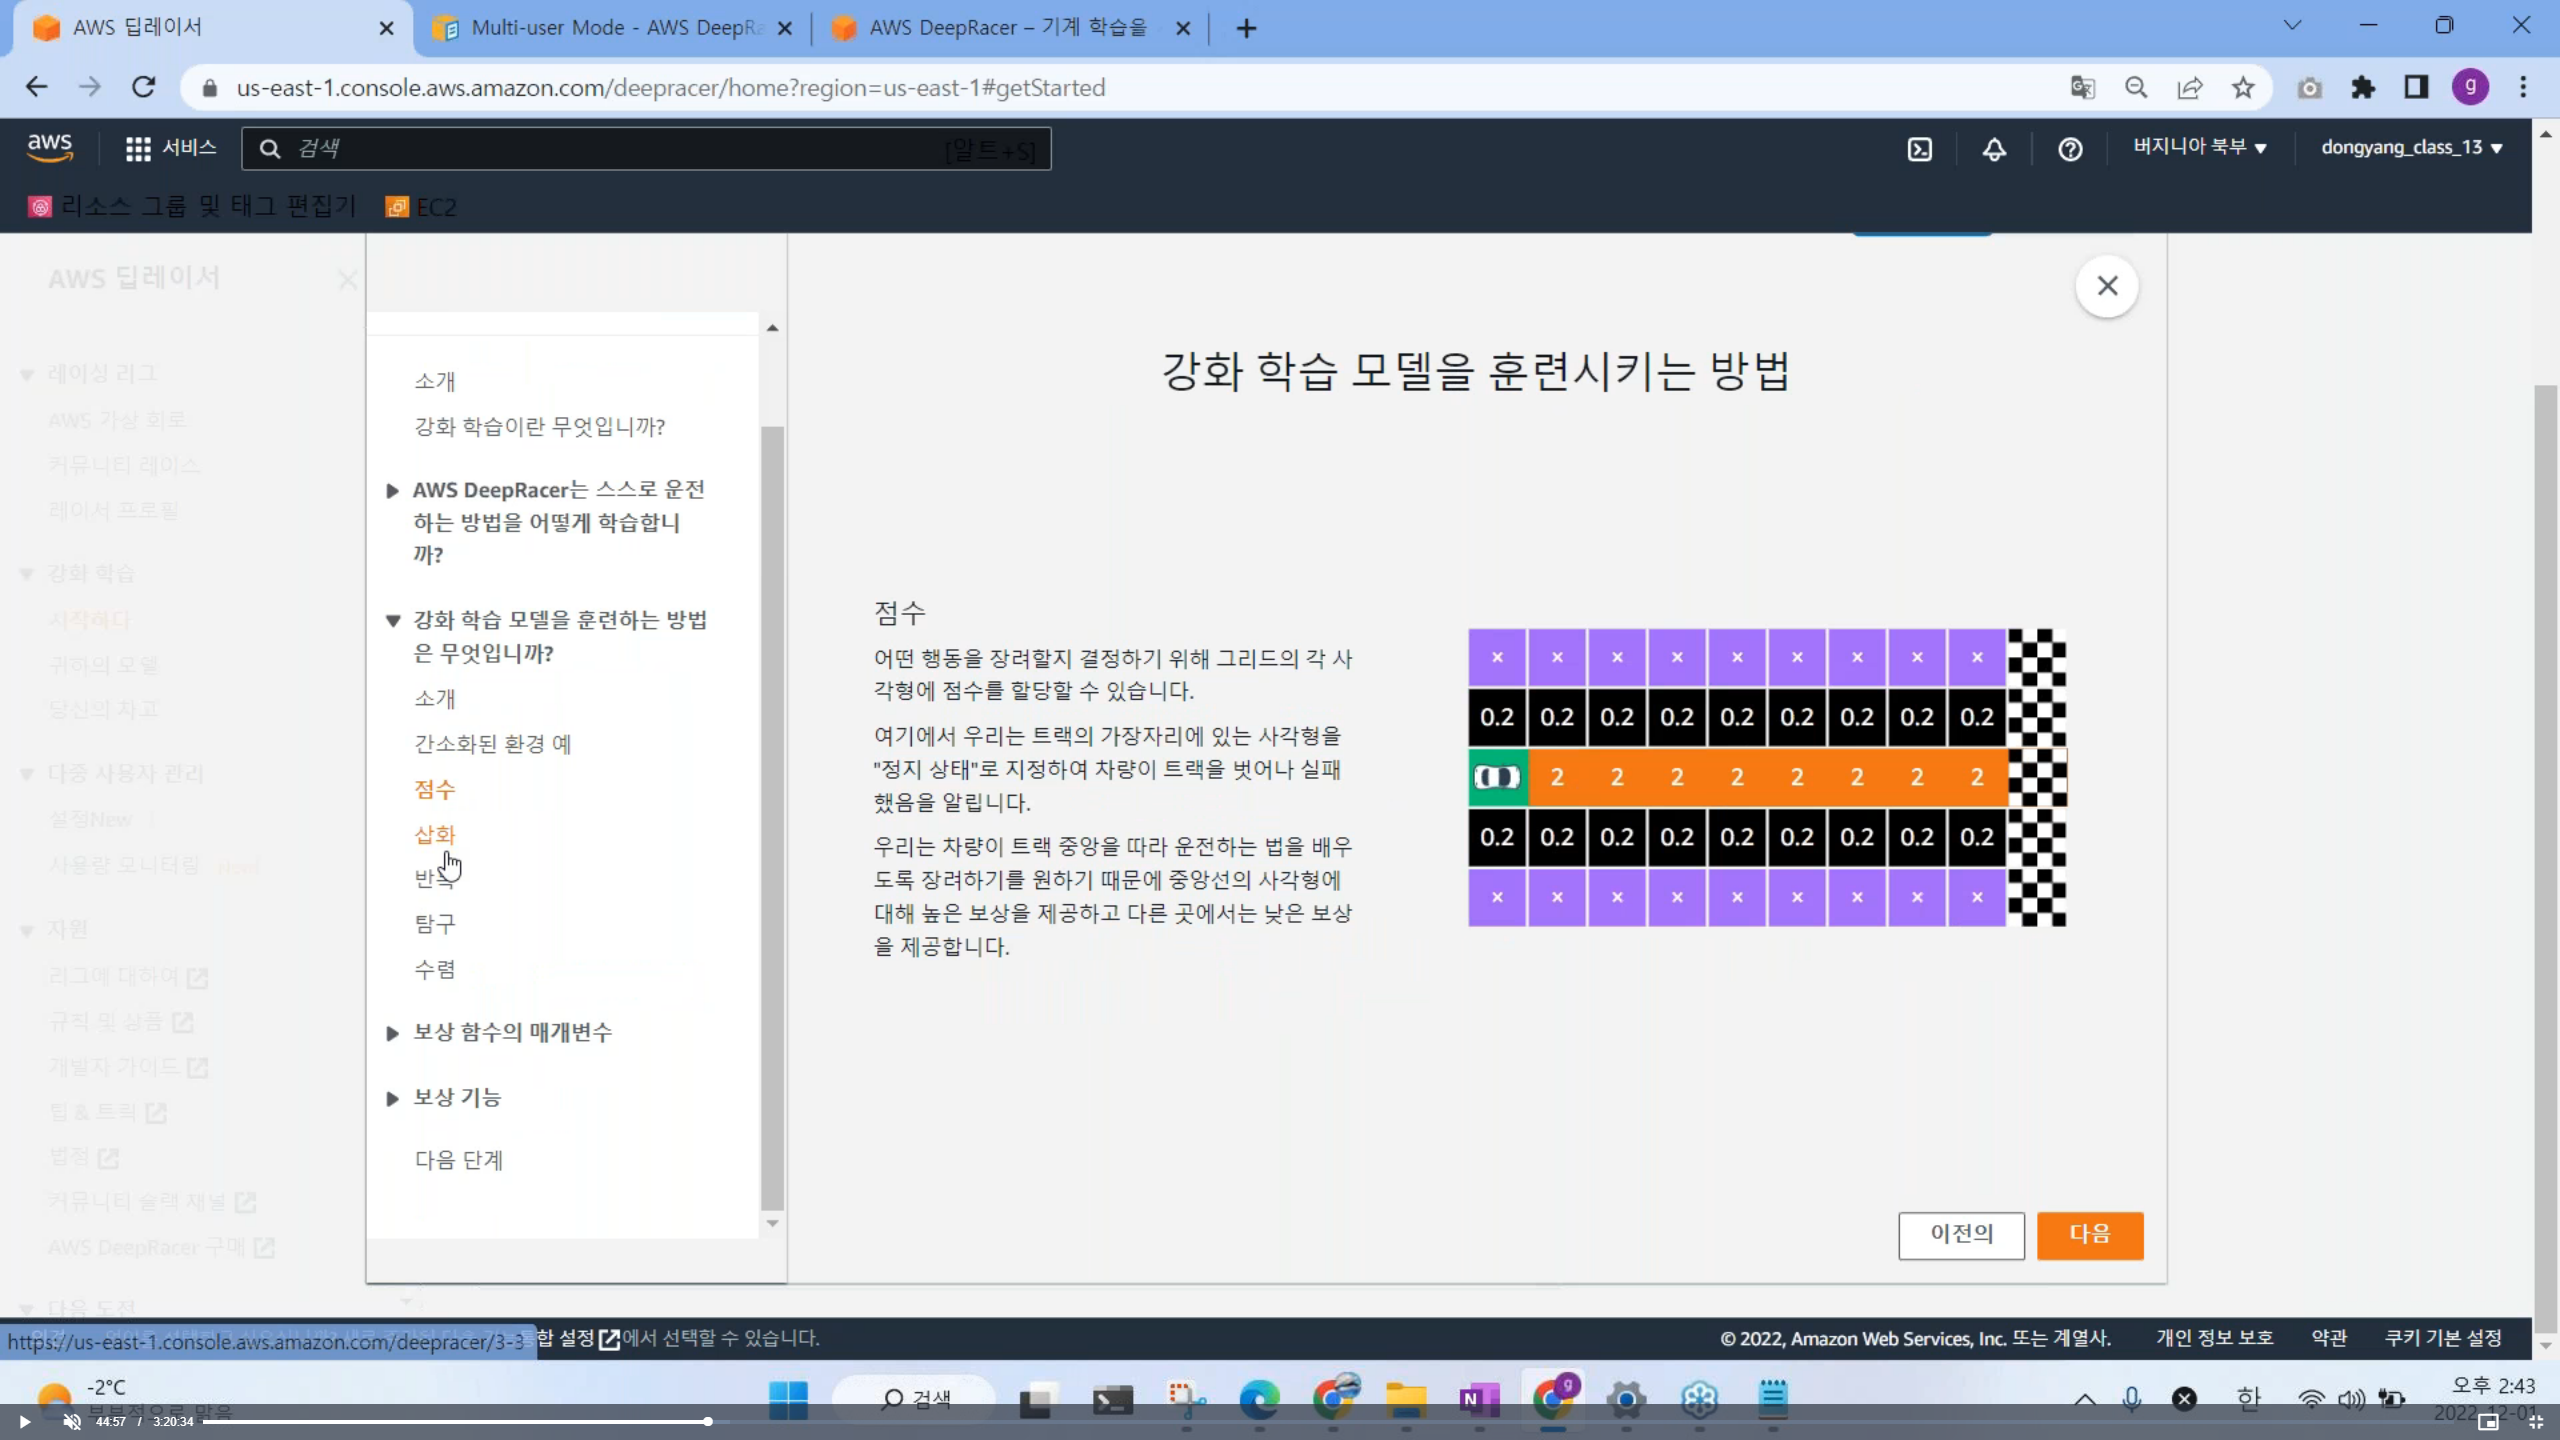Open AWS CloudShell icon in header

[x=1919, y=149]
